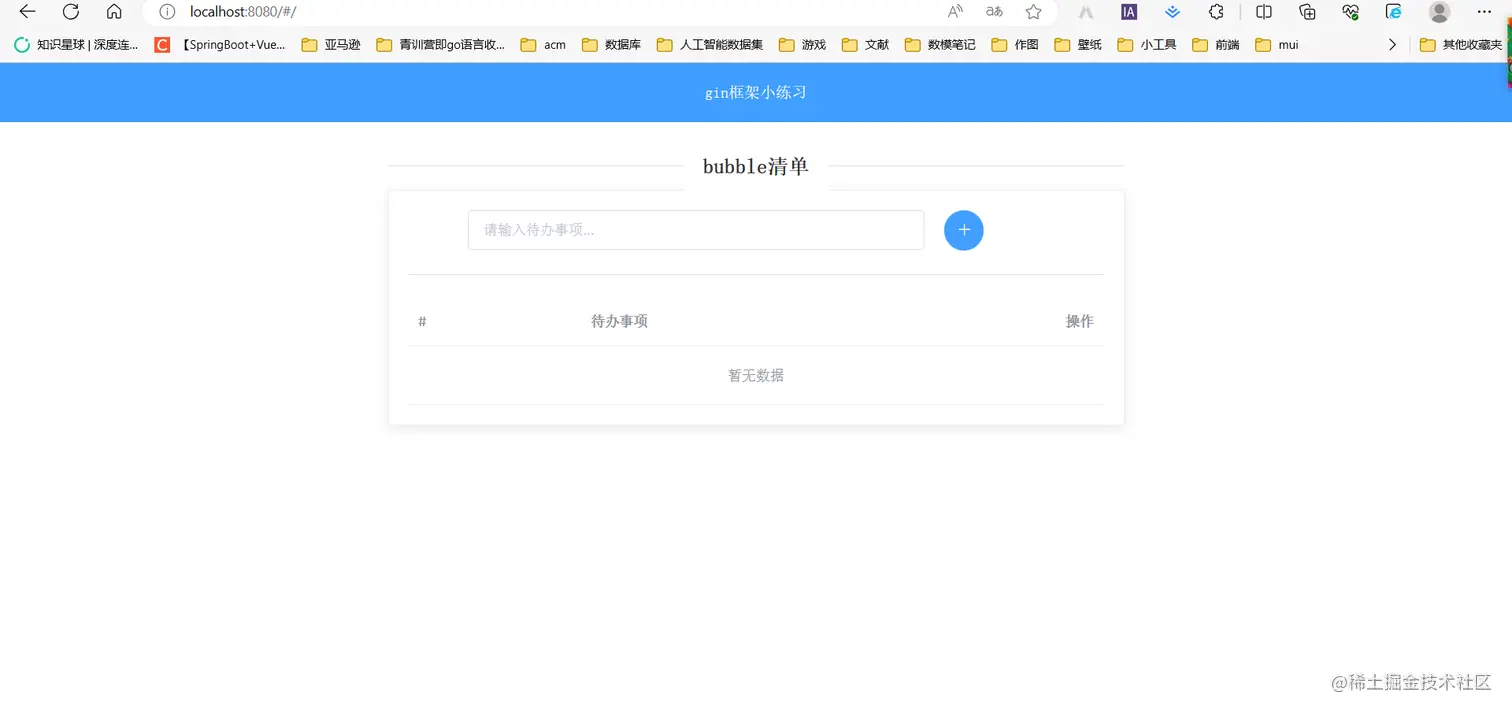
Task: Open the 小工具 bookmark folder
Action: (x=1147, y=45)
